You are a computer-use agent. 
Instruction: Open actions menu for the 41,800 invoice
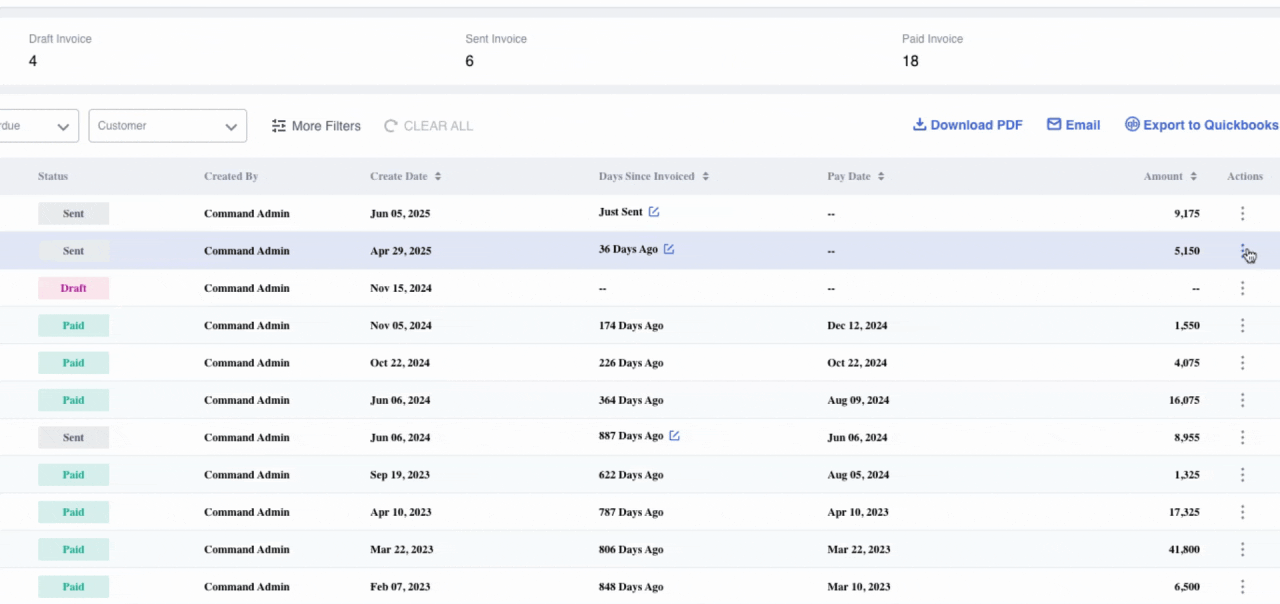click(x=1242, y=549)
